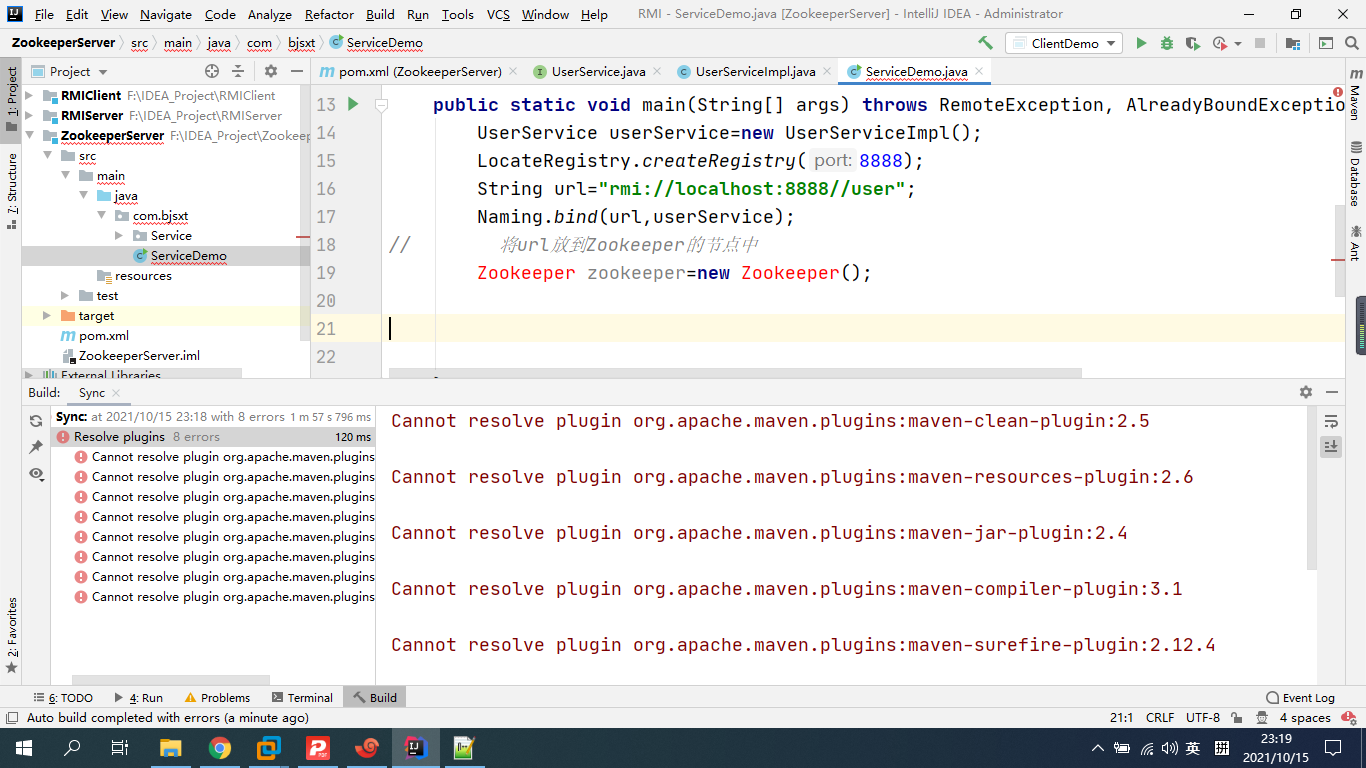Toggle the 1: Project tool window stripe
This screenshot has height=768, width=1366.
point(12,100)
